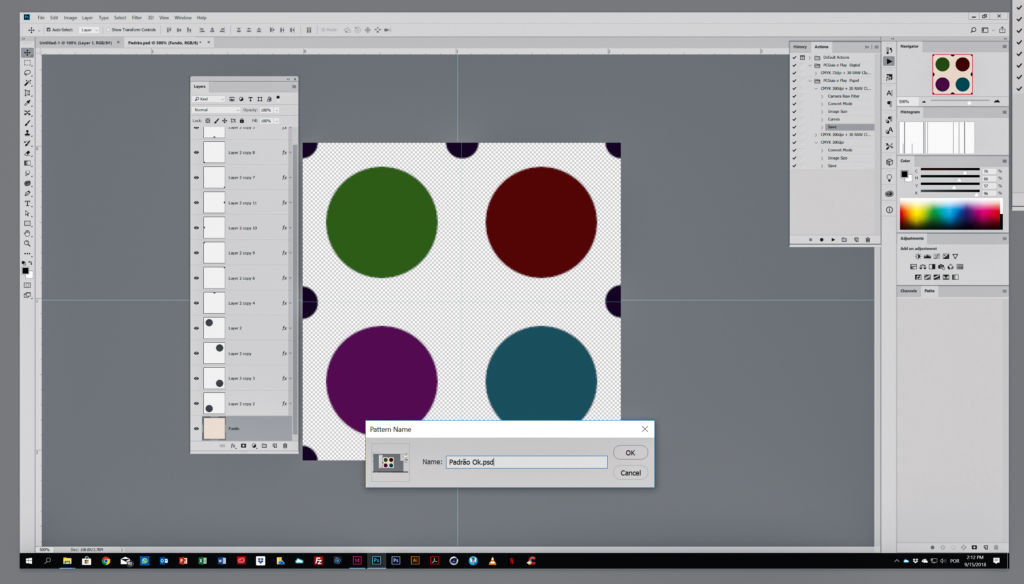Hide the Layer 2 copy 2 layer

click(197, 403)
